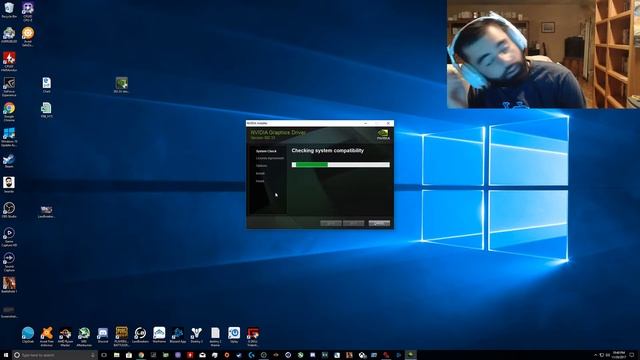Open Task View on the taskbar
This screenshot has height=360, width=640.
tap(104, 355)
